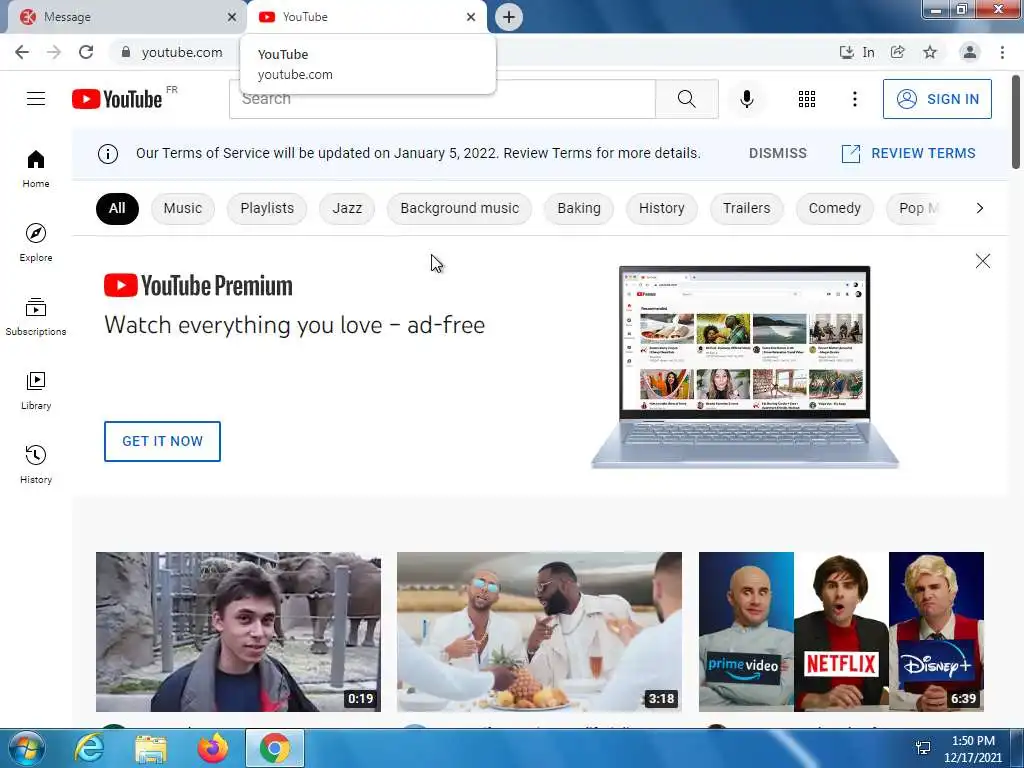Filter by Comedy chip
Screen dimensions: 1024x768
(835, 208)
